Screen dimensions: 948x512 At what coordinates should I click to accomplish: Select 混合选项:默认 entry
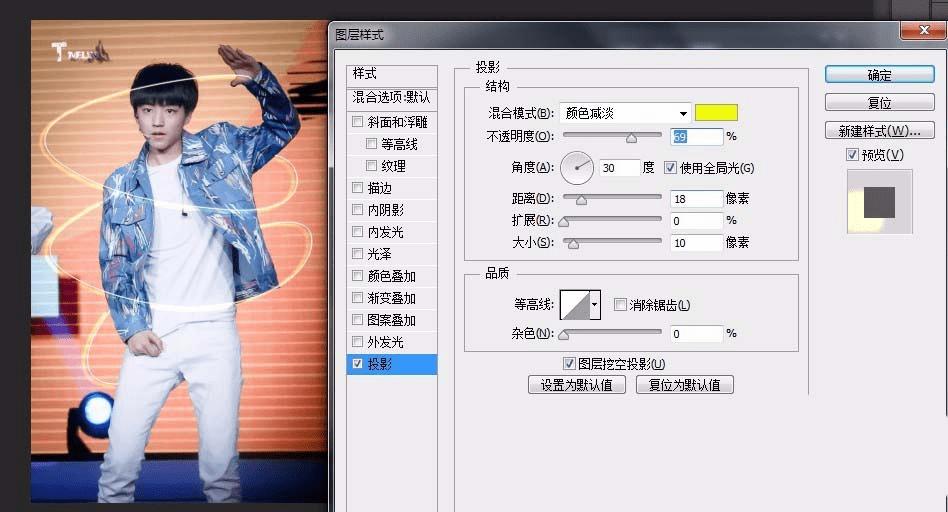tap(392, 97)
